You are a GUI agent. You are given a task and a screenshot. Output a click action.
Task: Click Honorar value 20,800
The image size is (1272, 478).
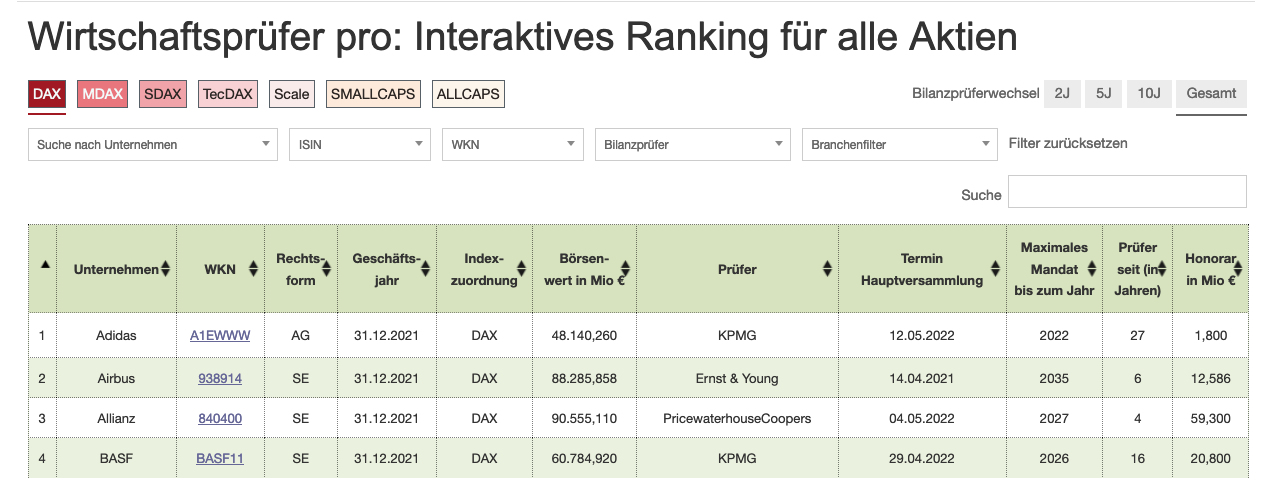click(1211, 459)
